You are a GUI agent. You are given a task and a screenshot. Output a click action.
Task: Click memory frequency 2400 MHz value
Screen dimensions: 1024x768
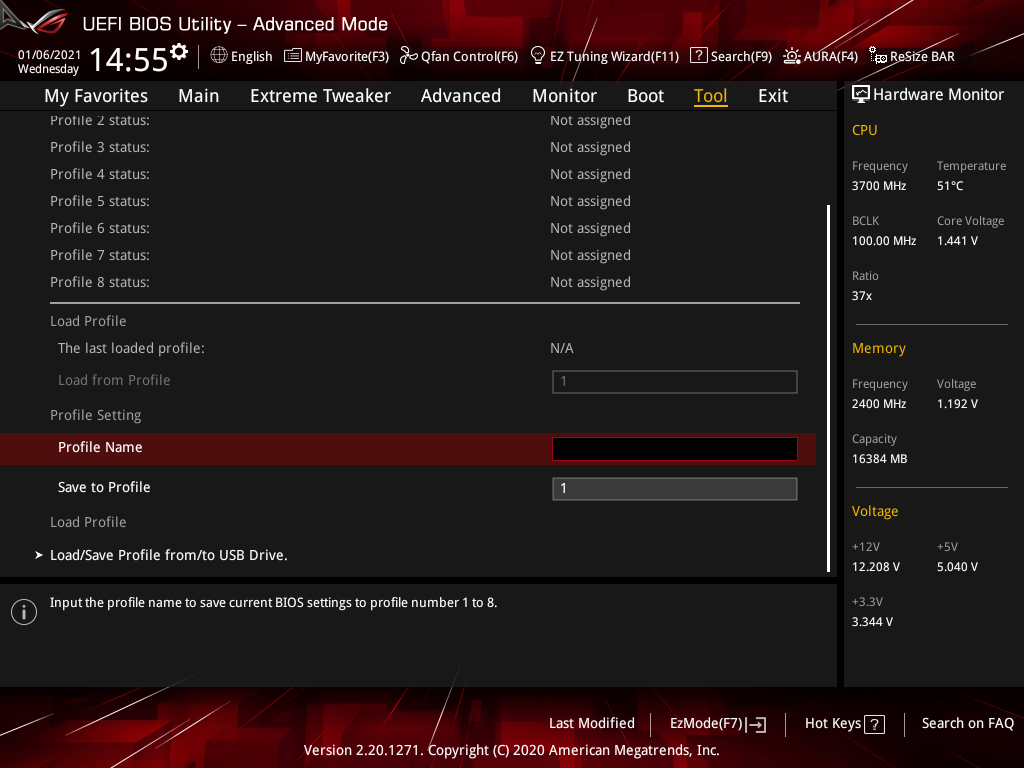tap(878, 404)
